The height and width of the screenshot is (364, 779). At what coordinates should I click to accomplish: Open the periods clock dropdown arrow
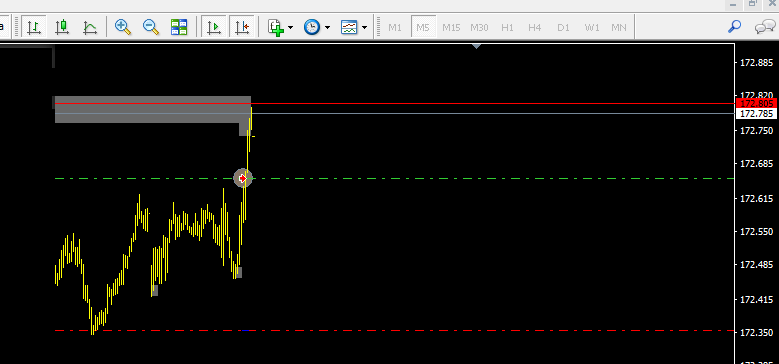point(327,27)
